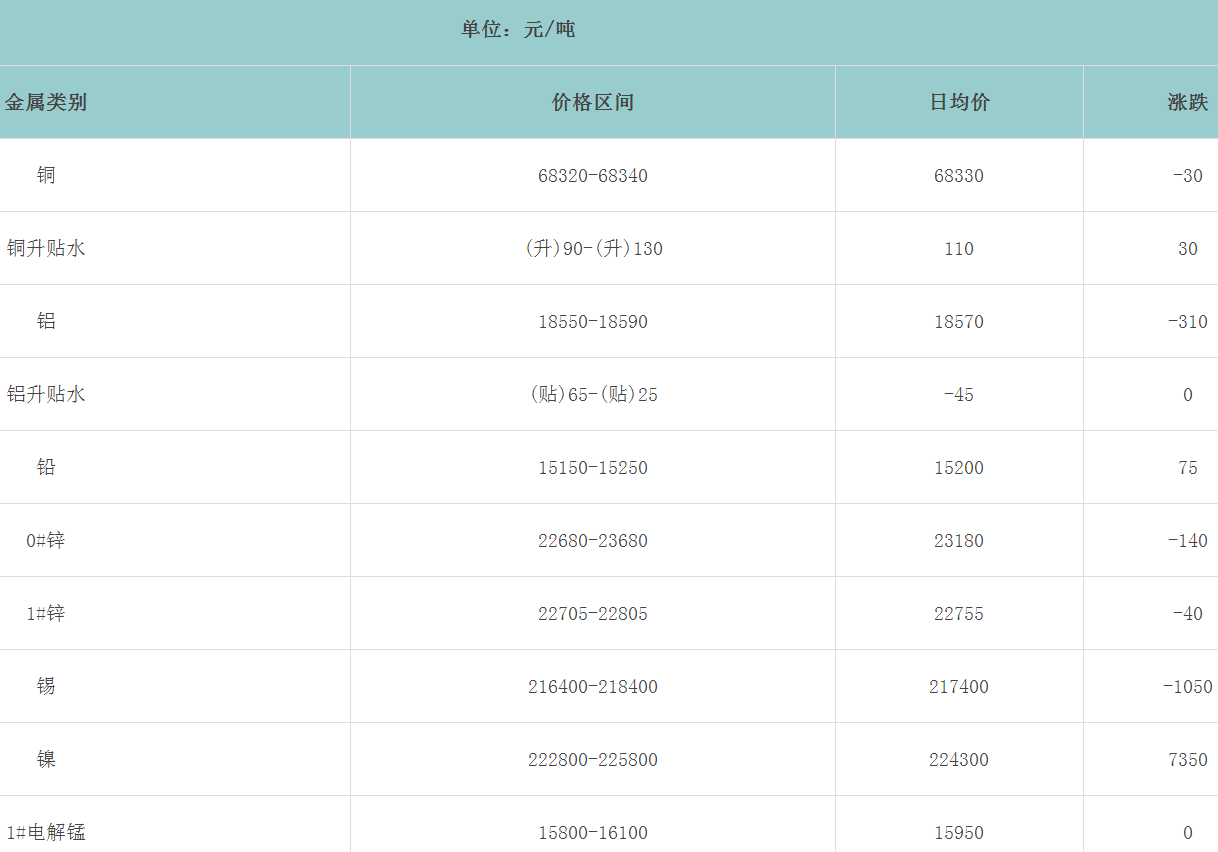The height and width of the screenshot is (852, 1218).
Task: Select the 铝 metal name cell
Action: (x=46, y=321)
